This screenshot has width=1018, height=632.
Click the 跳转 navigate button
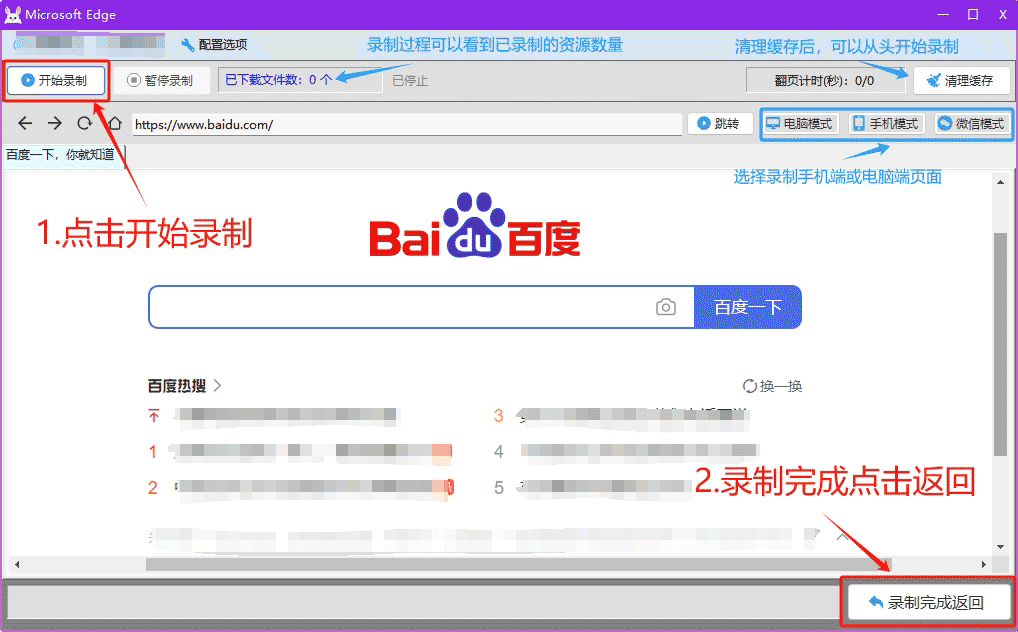(x=719, y=123)
